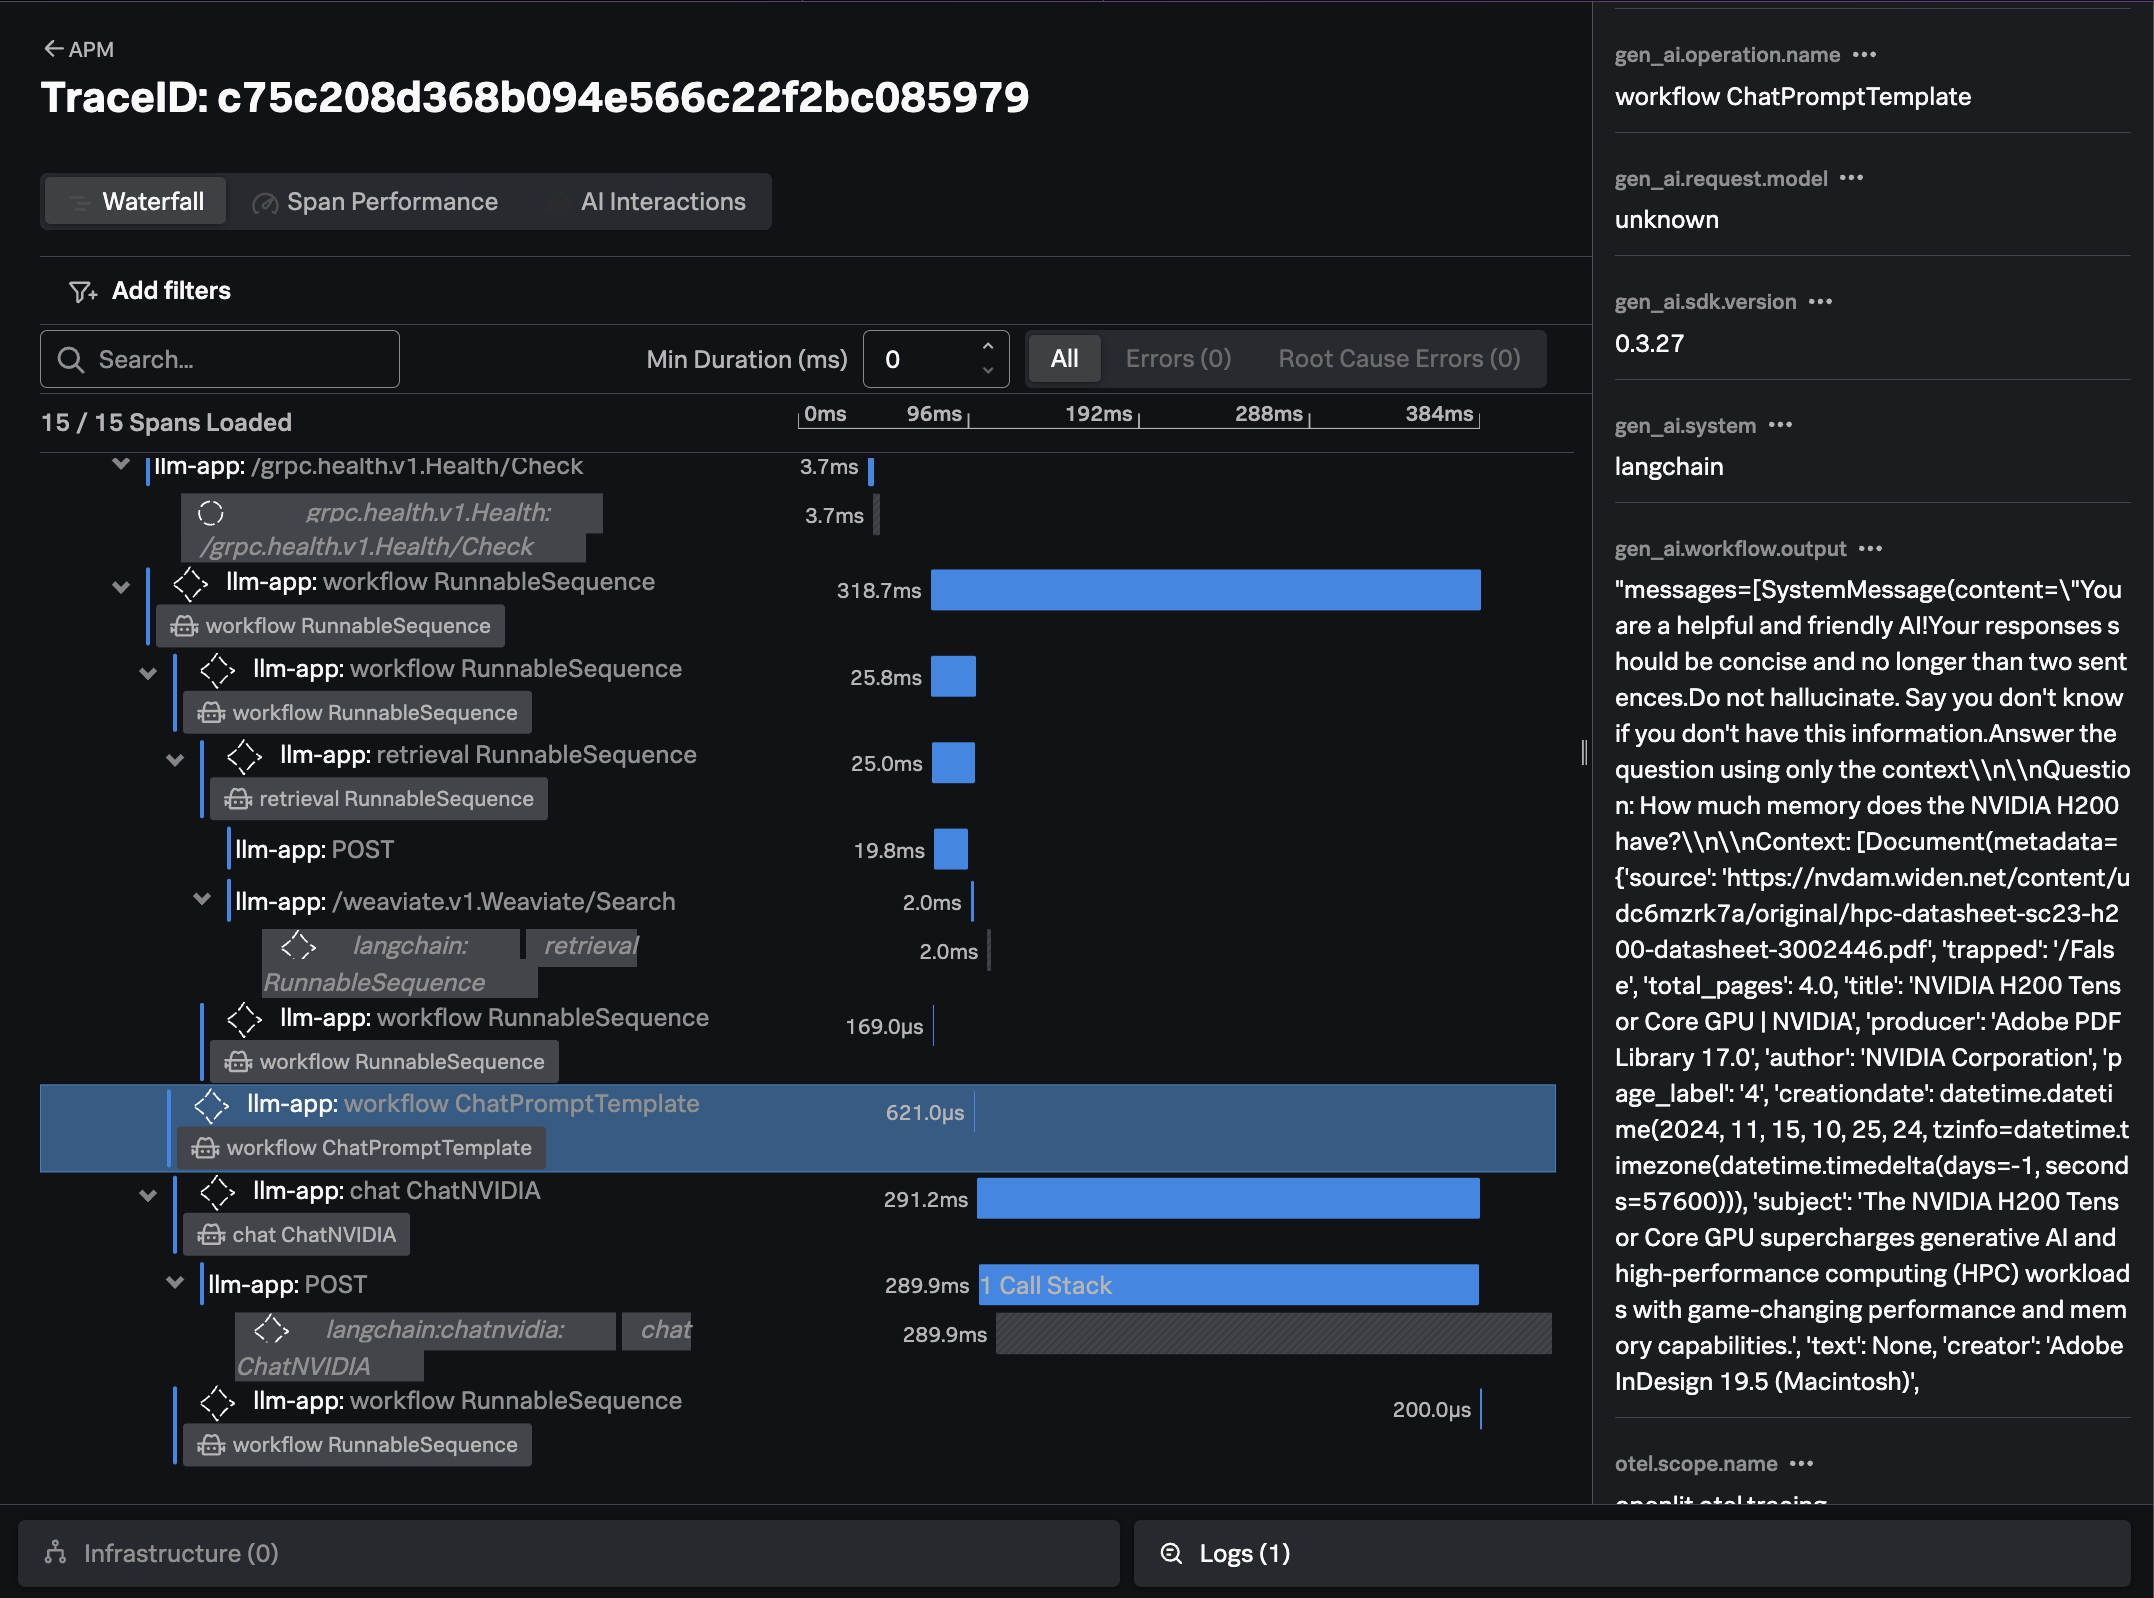Open the Logs (1) panel
The height and width of the screenshot is (1598, 2154).
click(x=1244, y=1553)
